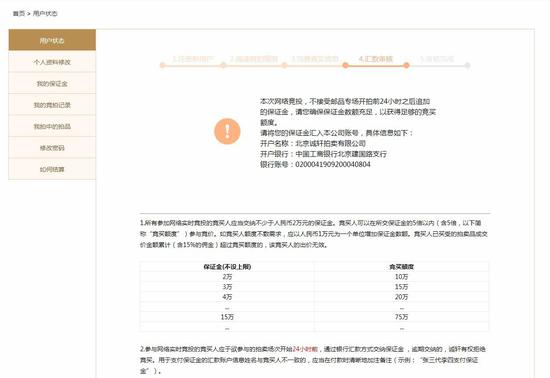Select 我拍中的拍品 in the sidebar

[x=52, y=126]
